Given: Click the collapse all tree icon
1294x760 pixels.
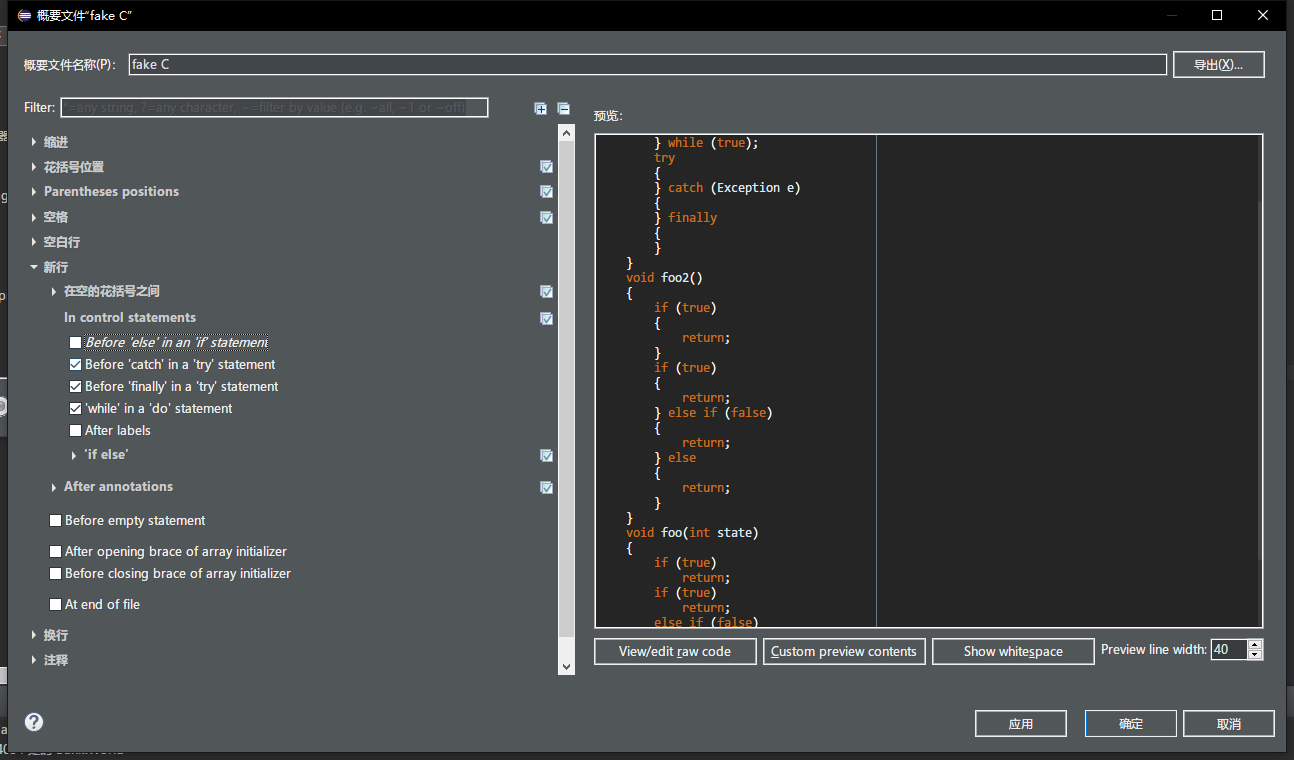Looking at the screenshot, I should [564, 108].
